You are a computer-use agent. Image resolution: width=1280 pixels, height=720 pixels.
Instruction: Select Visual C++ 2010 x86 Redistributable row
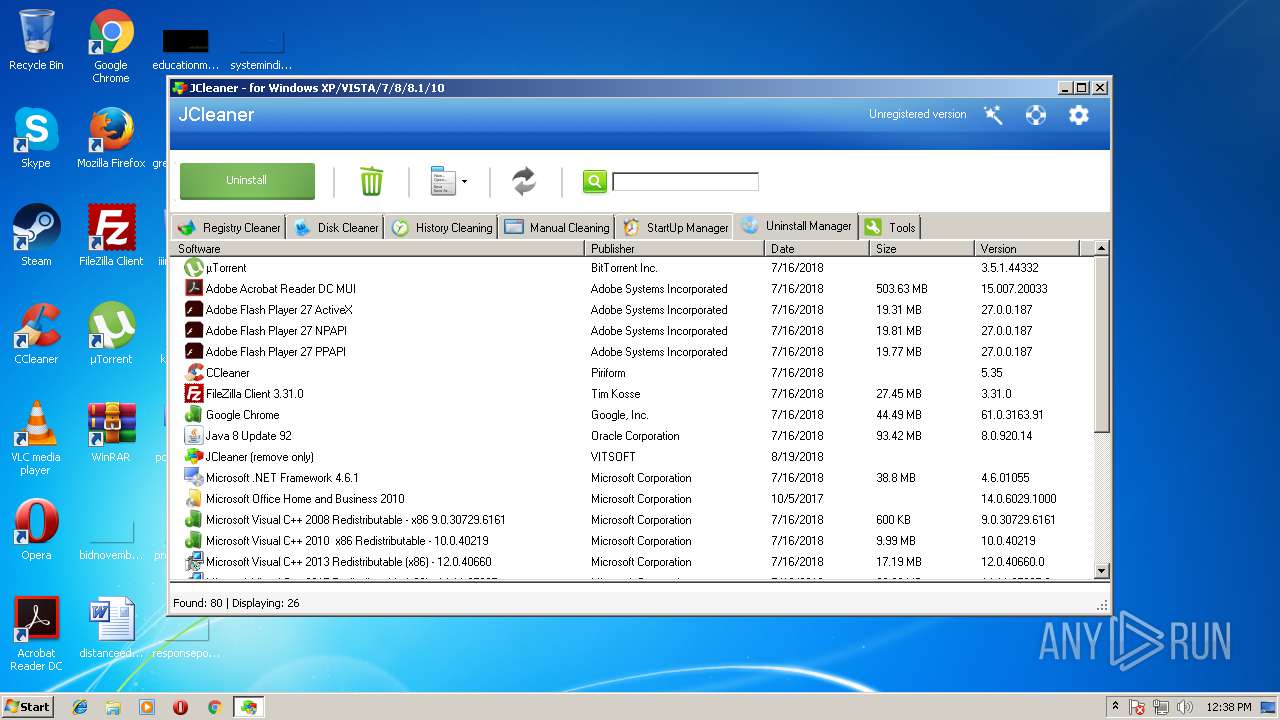coord(632,541)
